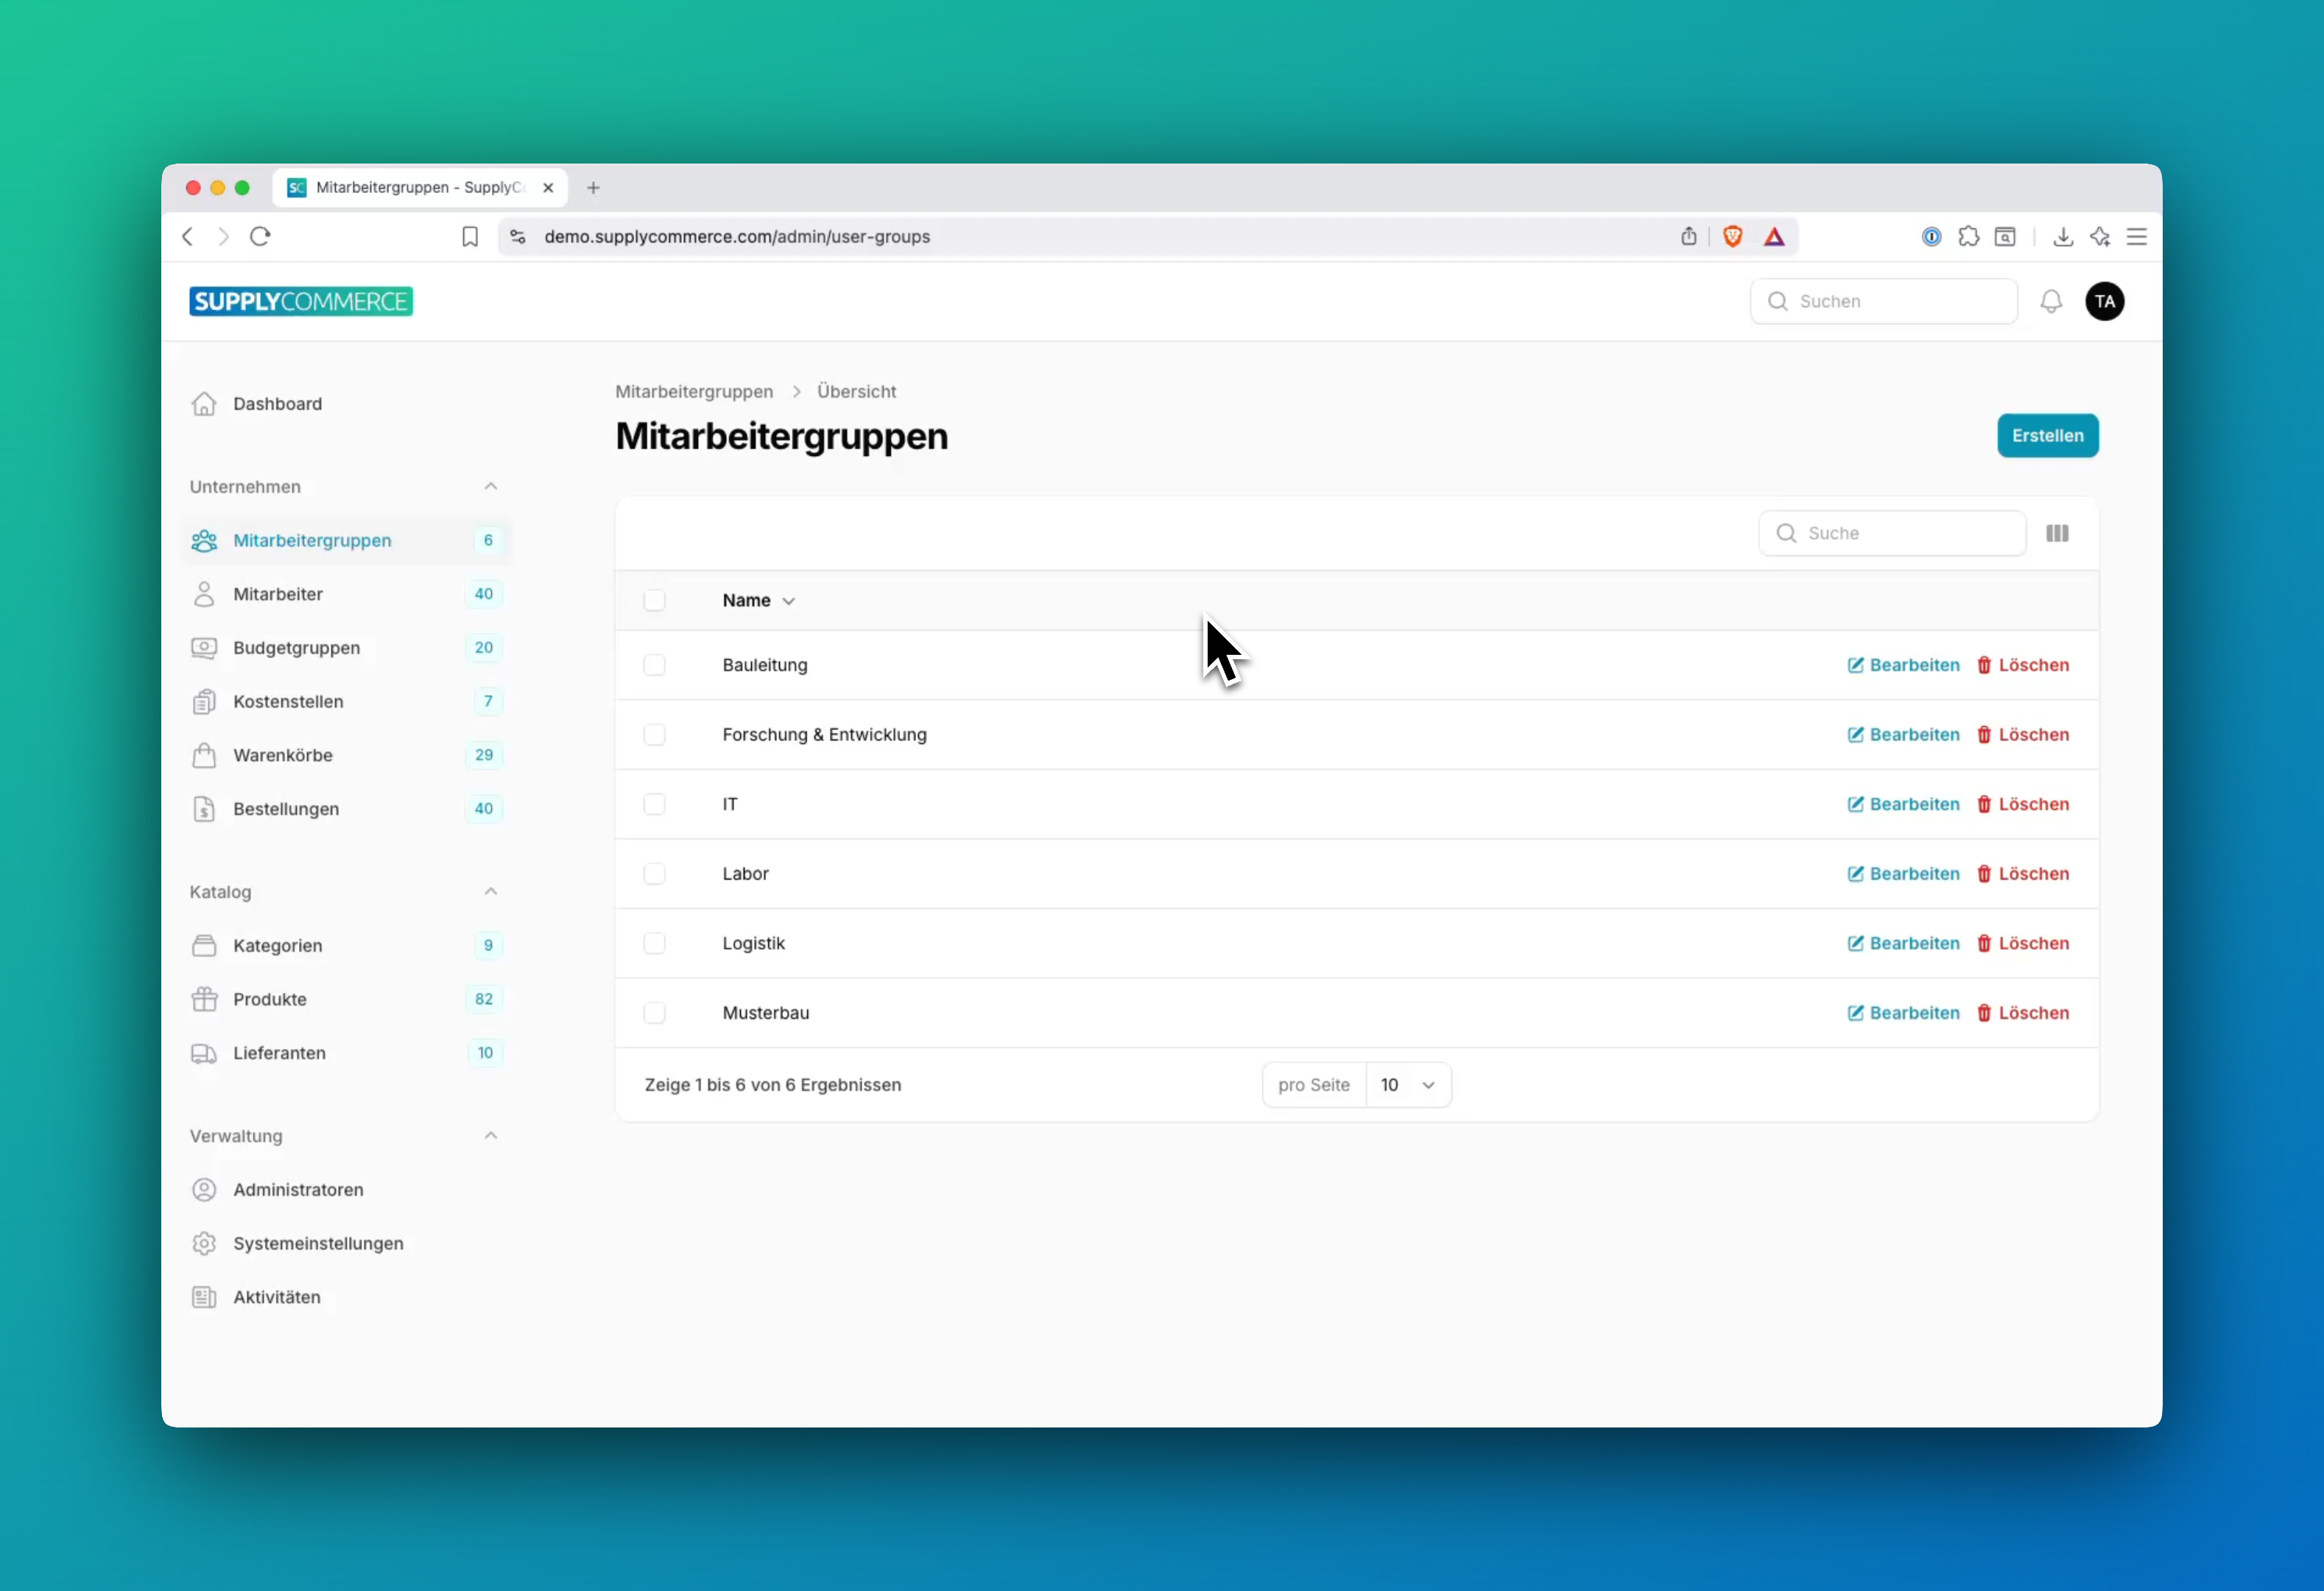
Task: Click the Warenkörbe shopping bag icon
Action: click(204, 755)
